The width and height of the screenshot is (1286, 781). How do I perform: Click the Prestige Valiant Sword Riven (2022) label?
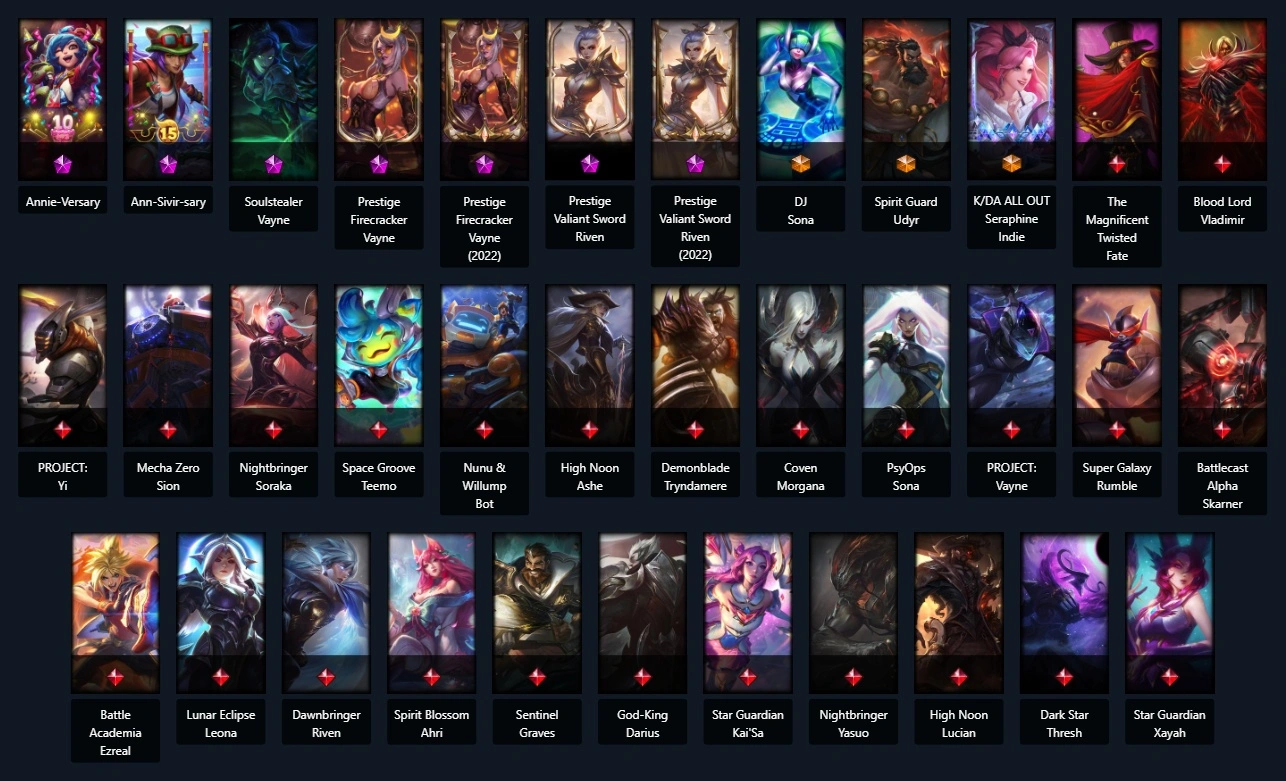(x=695, y=228)
